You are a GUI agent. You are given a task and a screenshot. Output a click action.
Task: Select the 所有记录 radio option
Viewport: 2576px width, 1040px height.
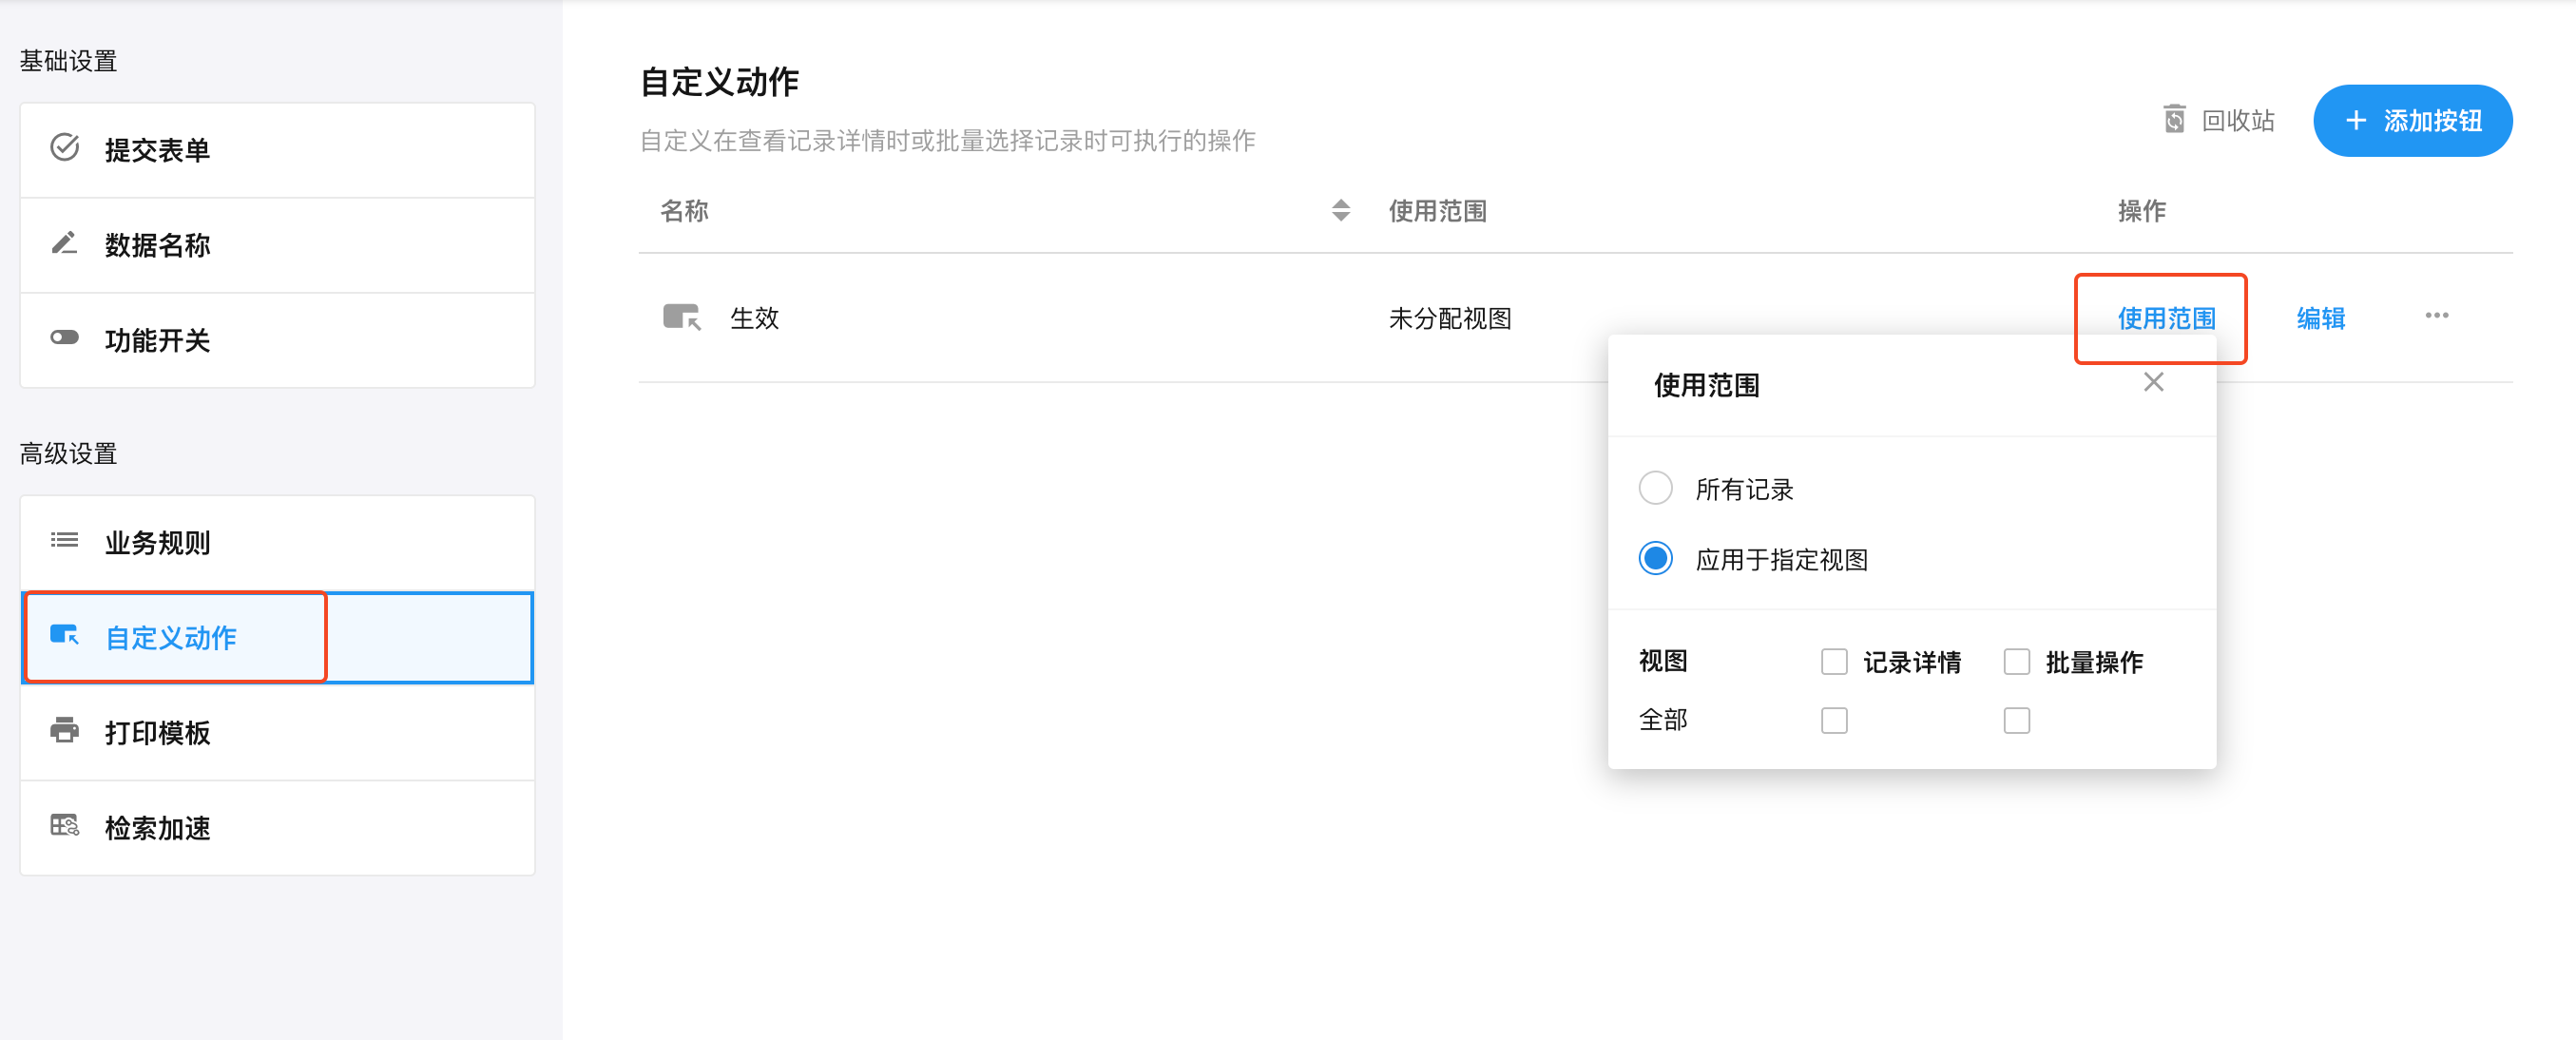point(1655,488)
